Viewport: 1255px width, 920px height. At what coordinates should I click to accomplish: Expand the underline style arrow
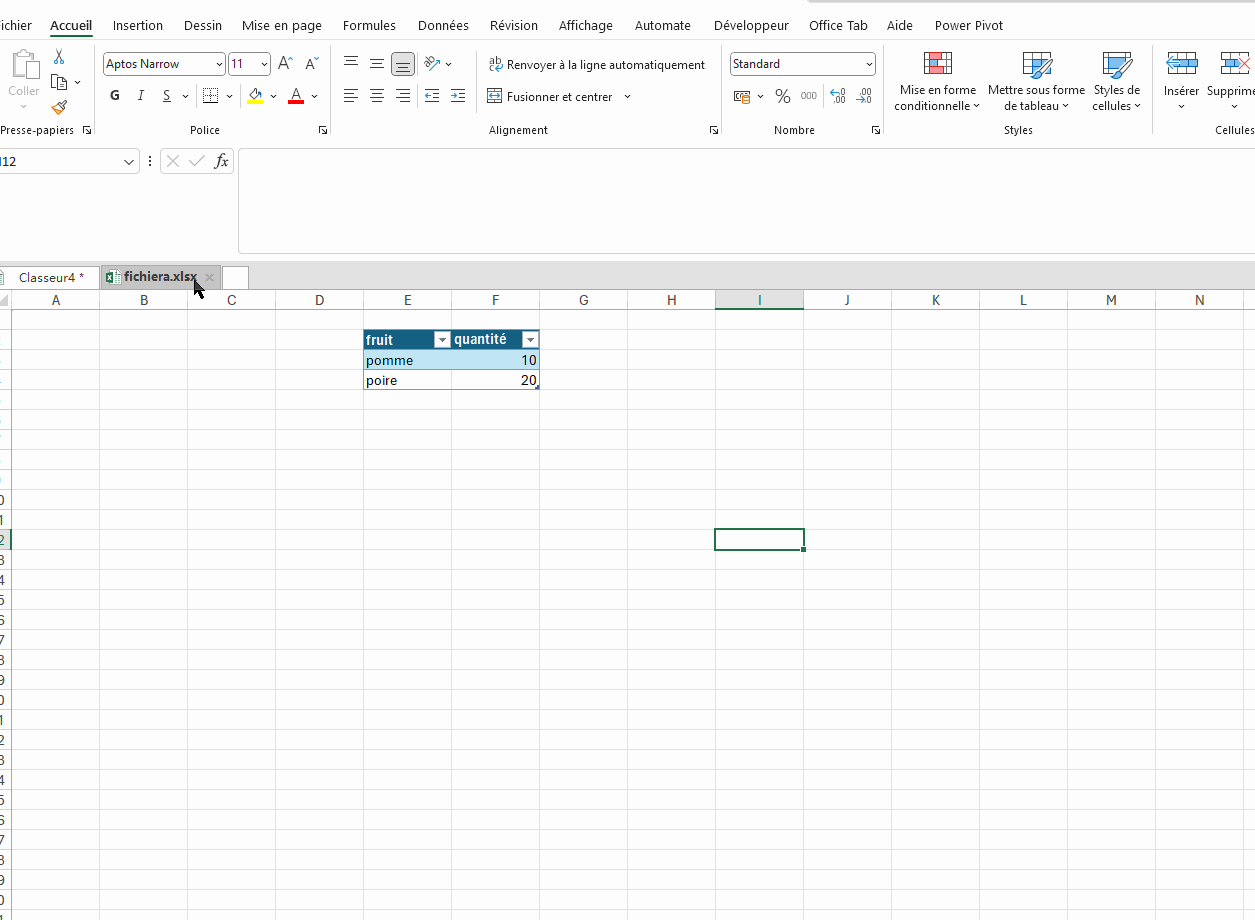[186, 96]
